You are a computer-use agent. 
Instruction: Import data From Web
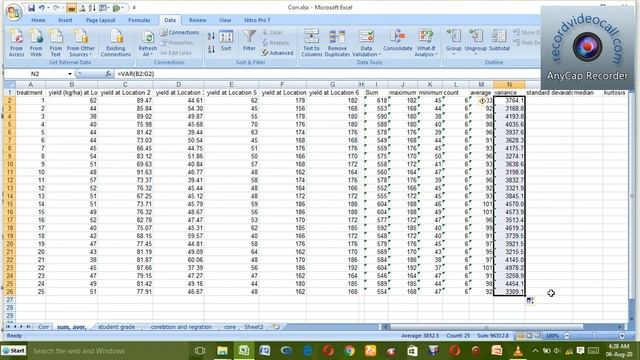(x=36, y=42)
